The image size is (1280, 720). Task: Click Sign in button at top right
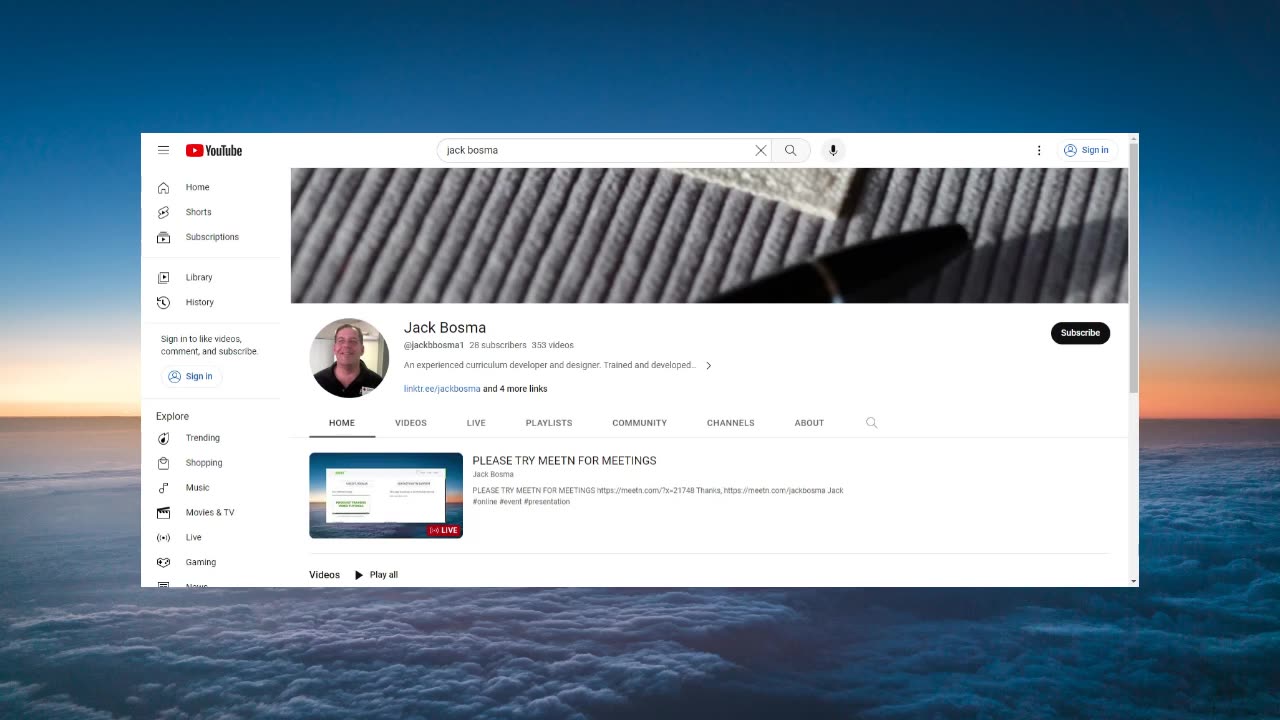[x=1086, y=150]
